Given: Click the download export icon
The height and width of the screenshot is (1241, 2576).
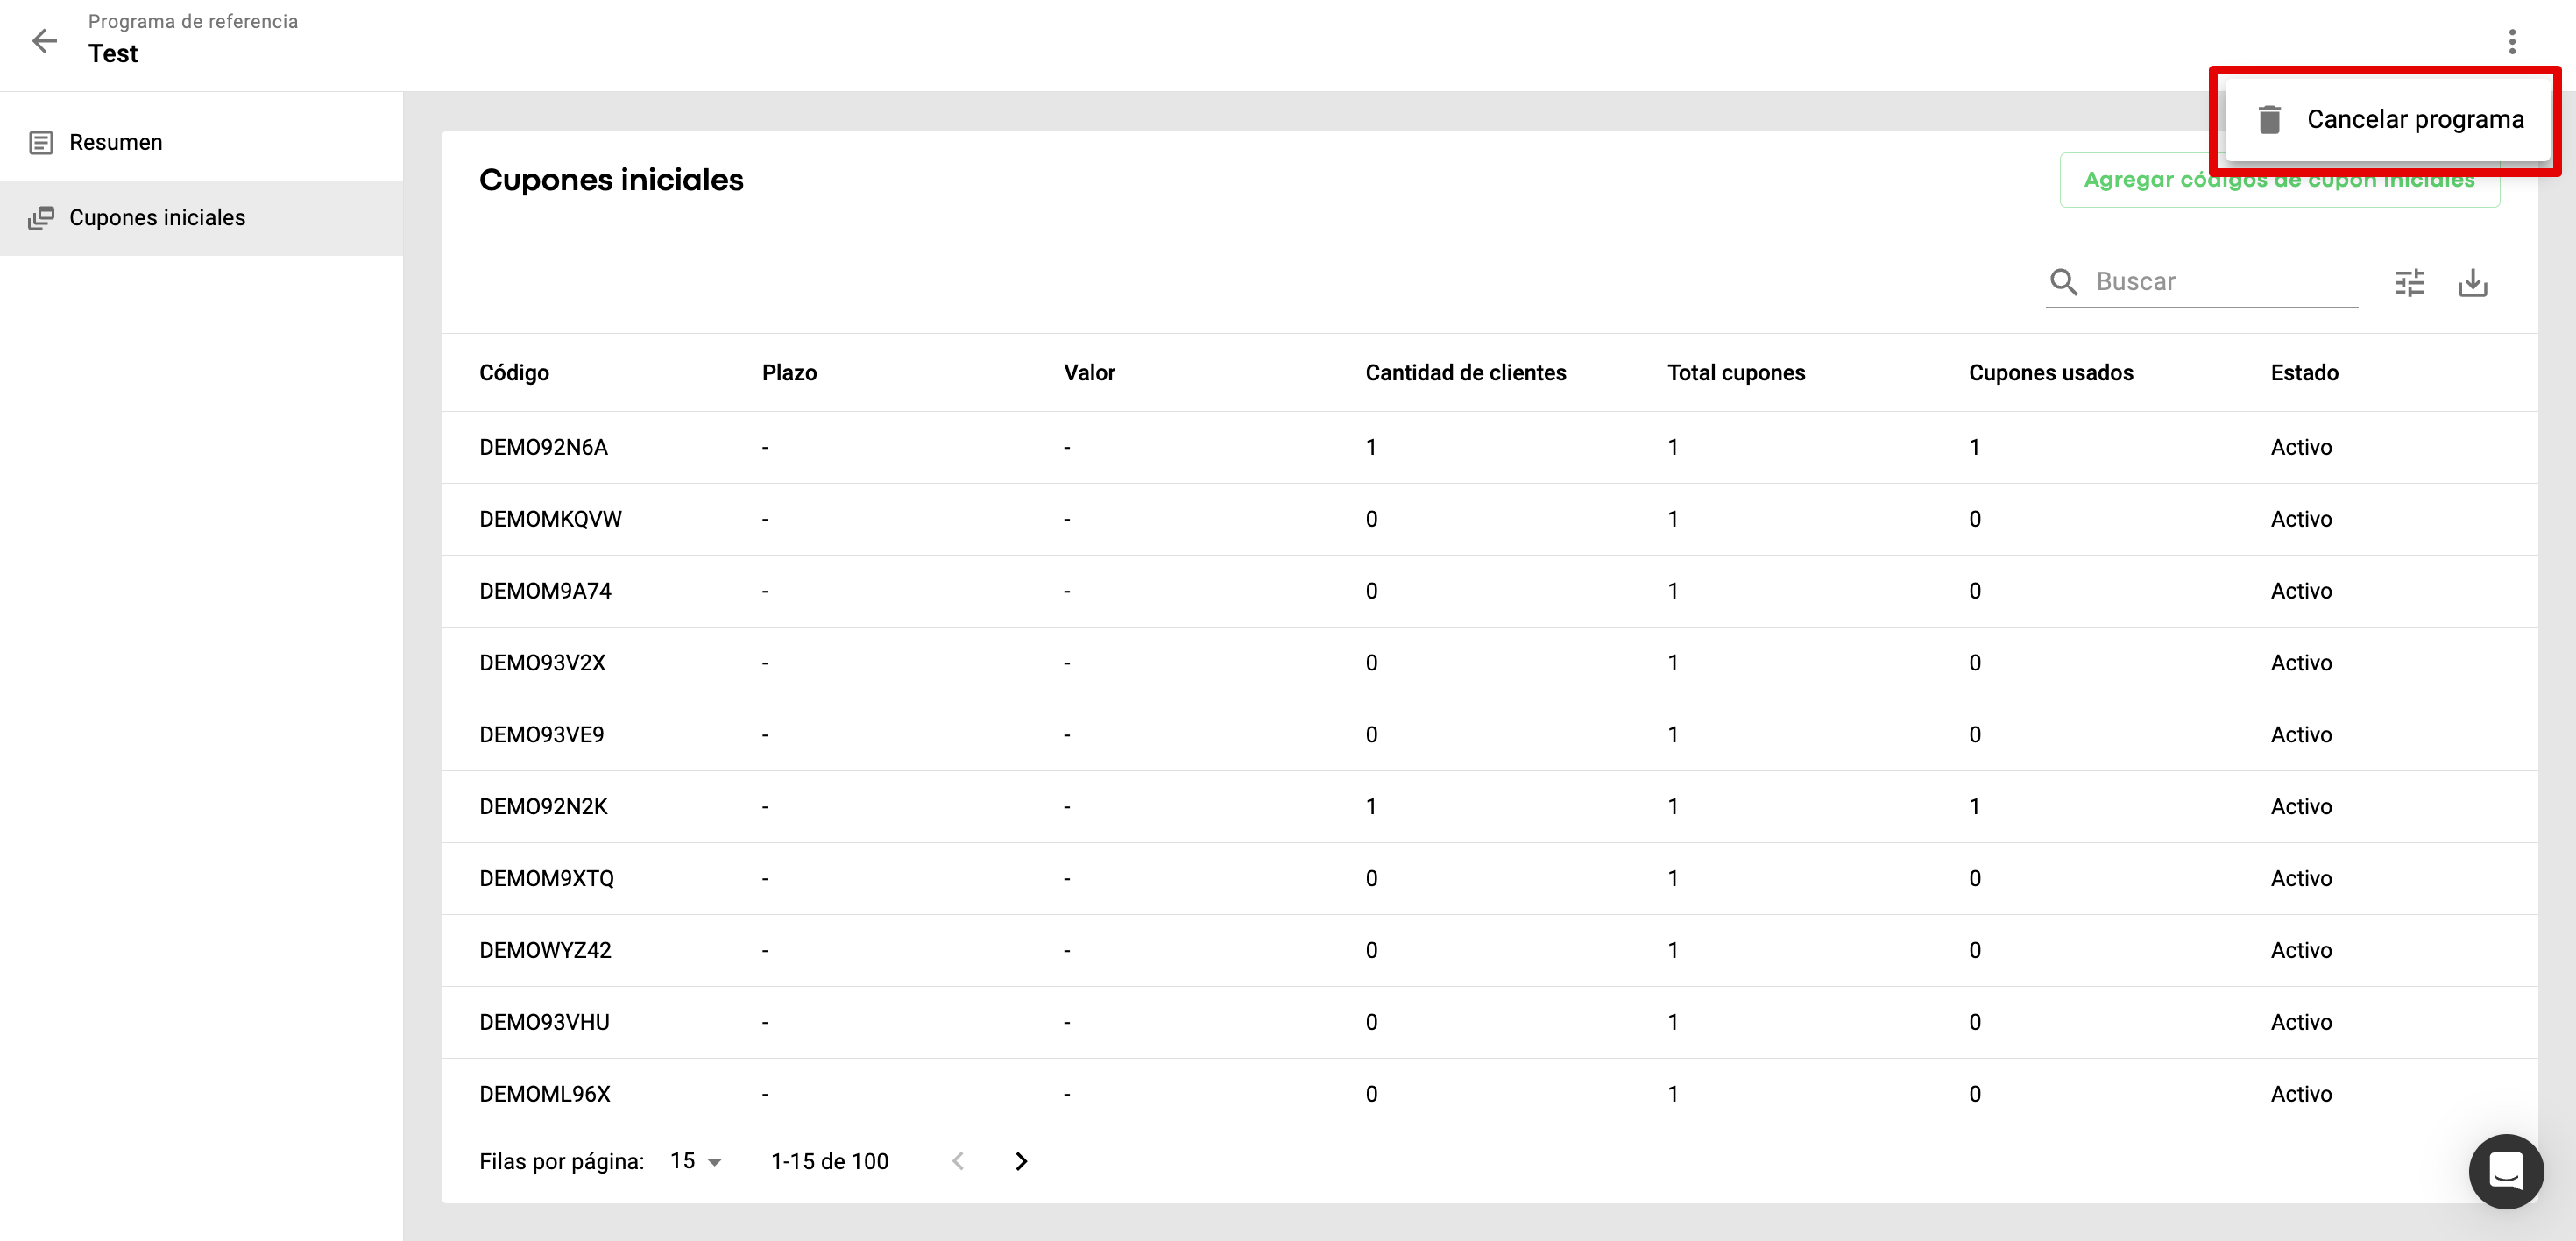Looking at the screenshot, I should [2472, 283].
